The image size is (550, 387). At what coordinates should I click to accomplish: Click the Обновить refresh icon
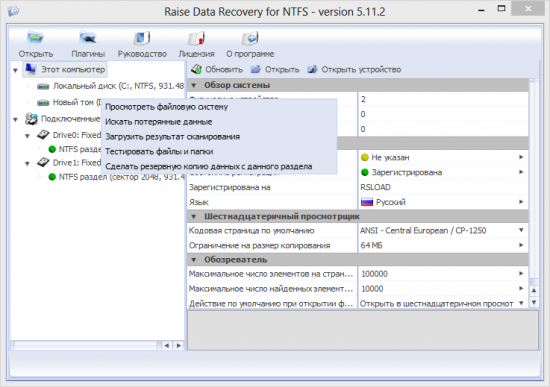(196, 69)
